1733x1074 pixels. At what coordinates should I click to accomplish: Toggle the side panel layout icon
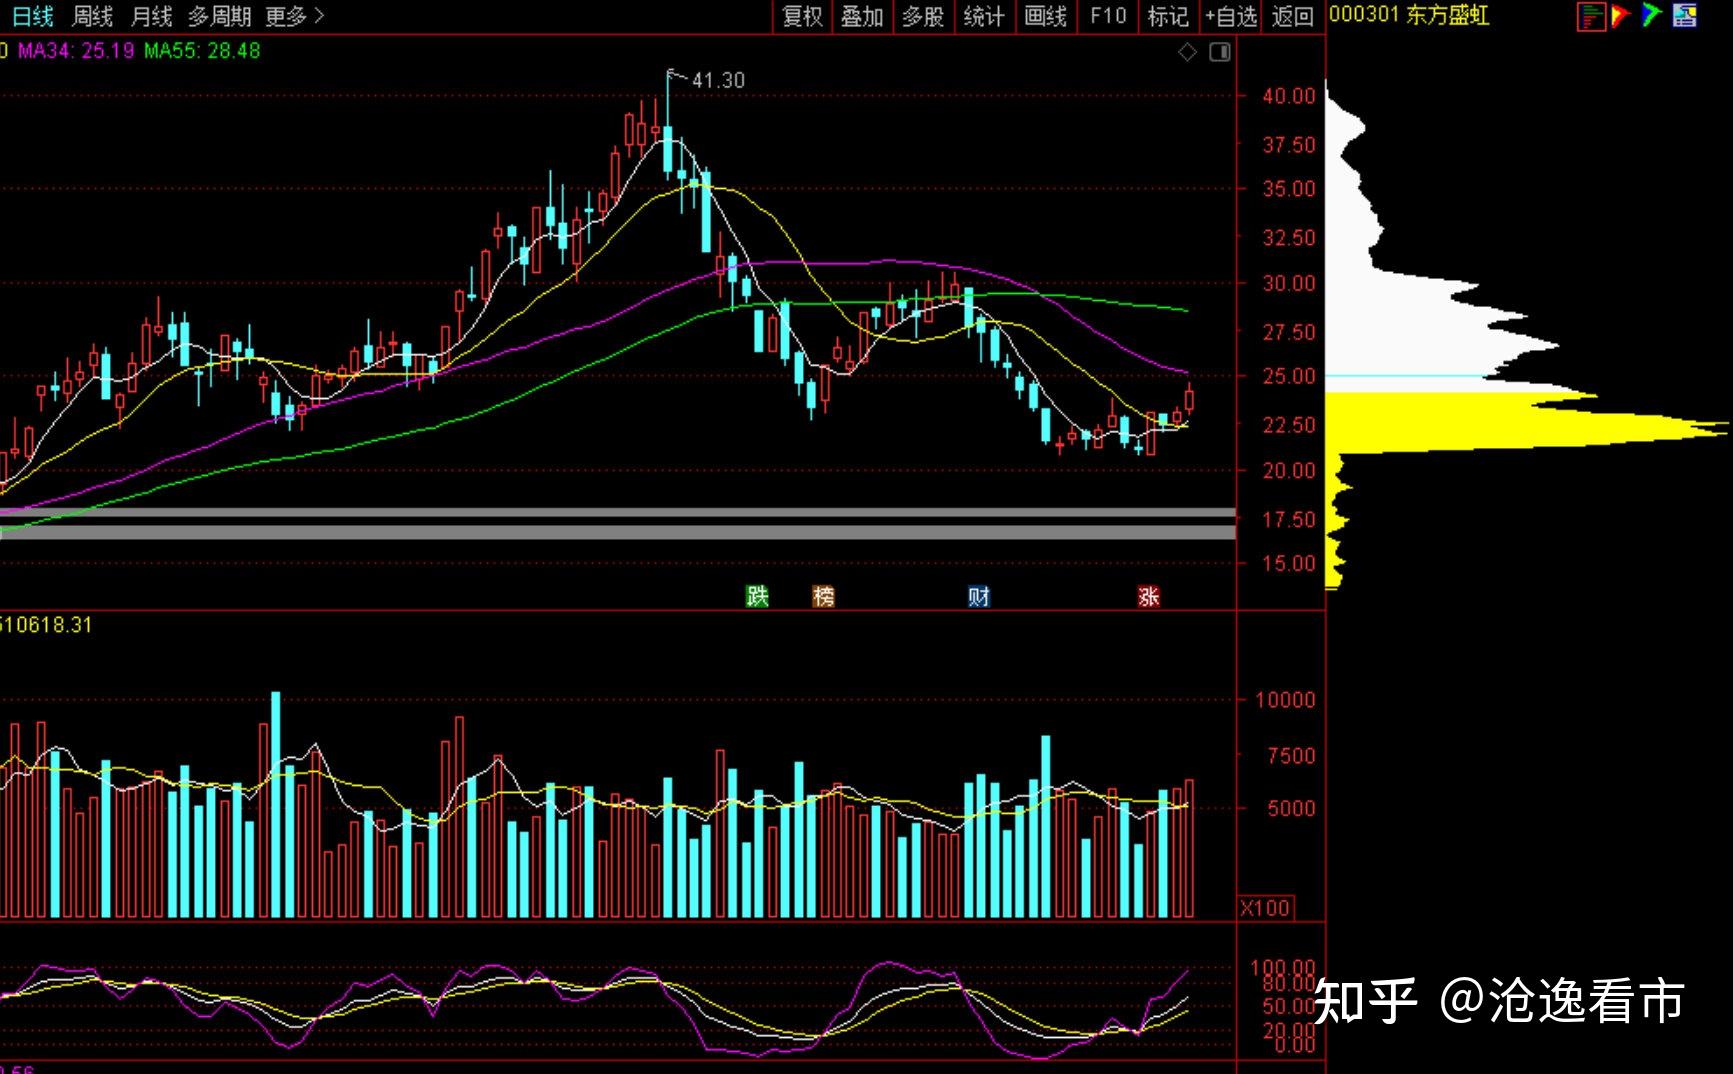pos(1220,52)
